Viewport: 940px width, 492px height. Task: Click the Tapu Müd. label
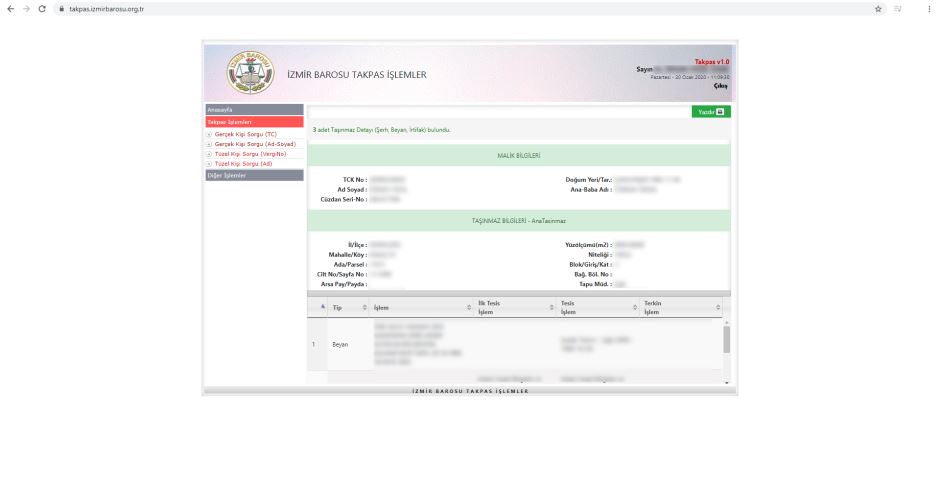pos(595,284)
